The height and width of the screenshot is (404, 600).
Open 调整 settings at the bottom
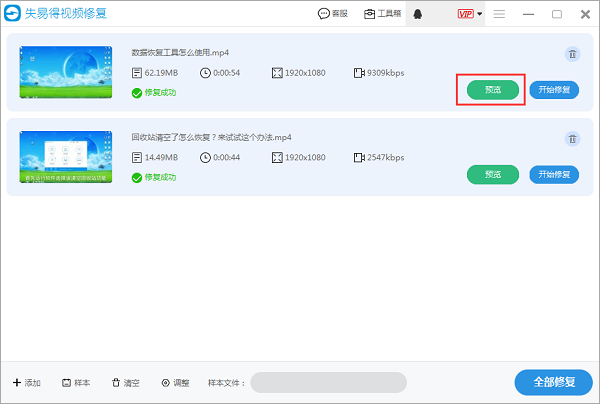(x=175, y=383)
